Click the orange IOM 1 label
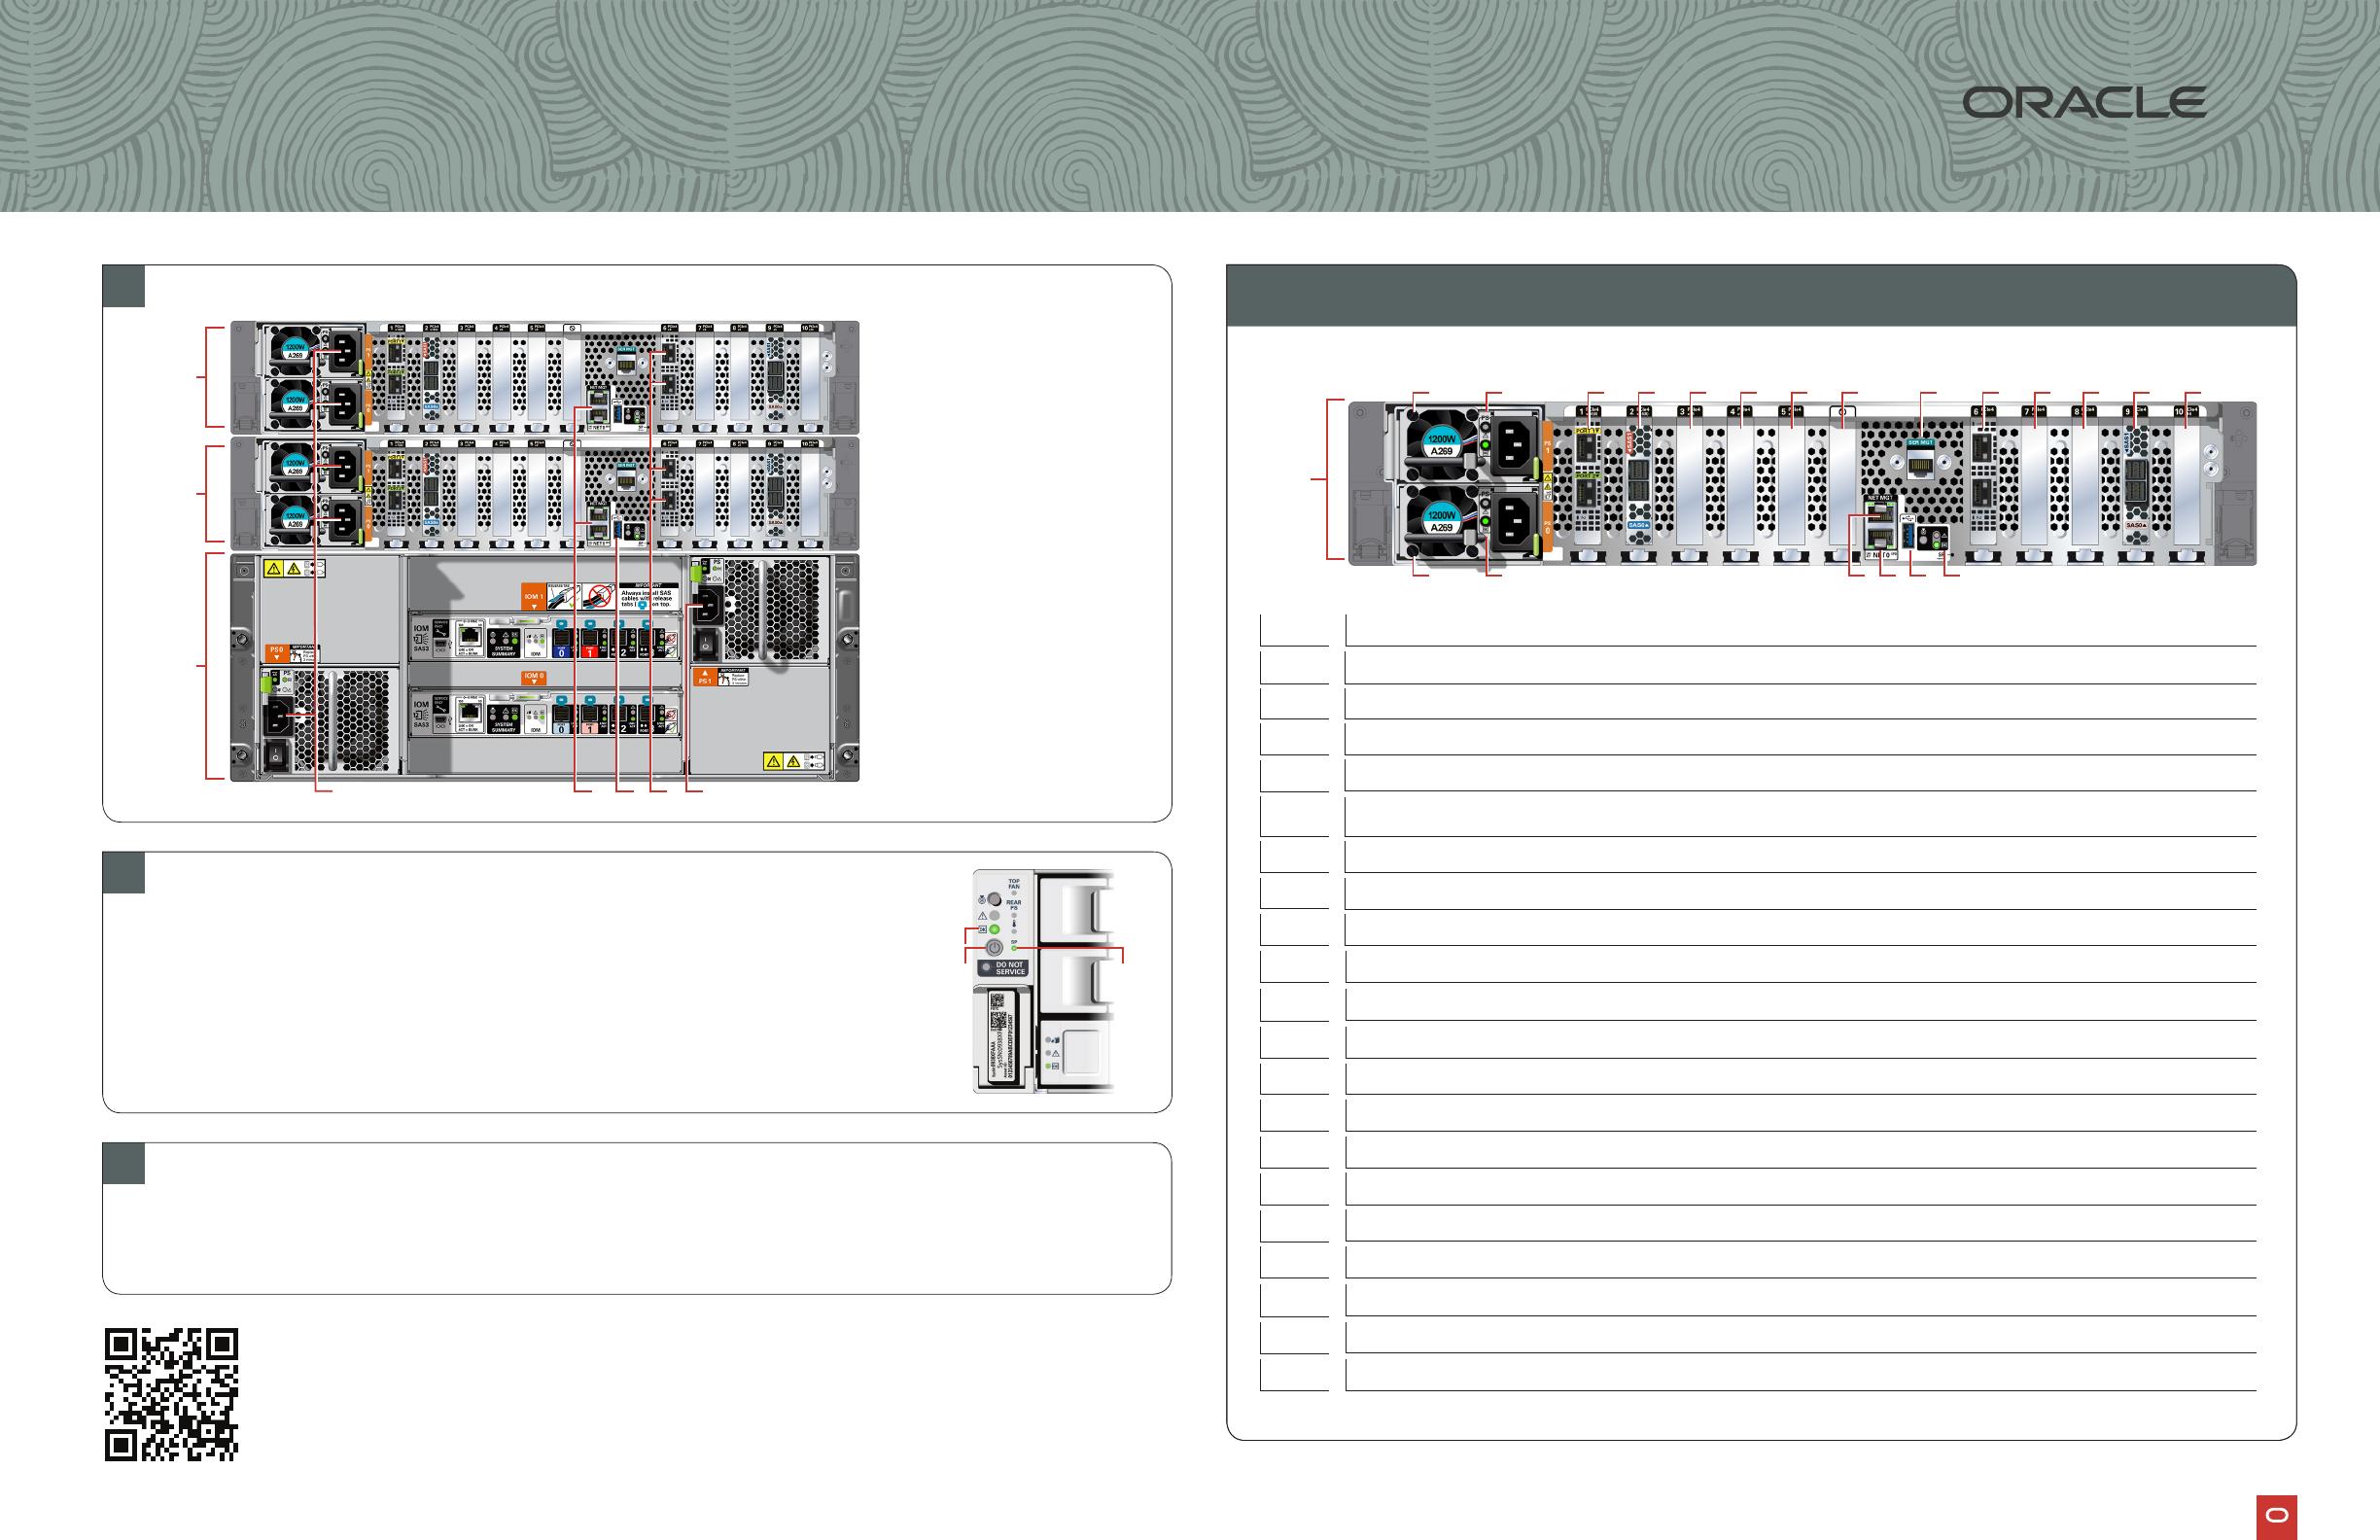Image resolution: width=2380 pixels, height=1540 pixels. click(534, 598)
